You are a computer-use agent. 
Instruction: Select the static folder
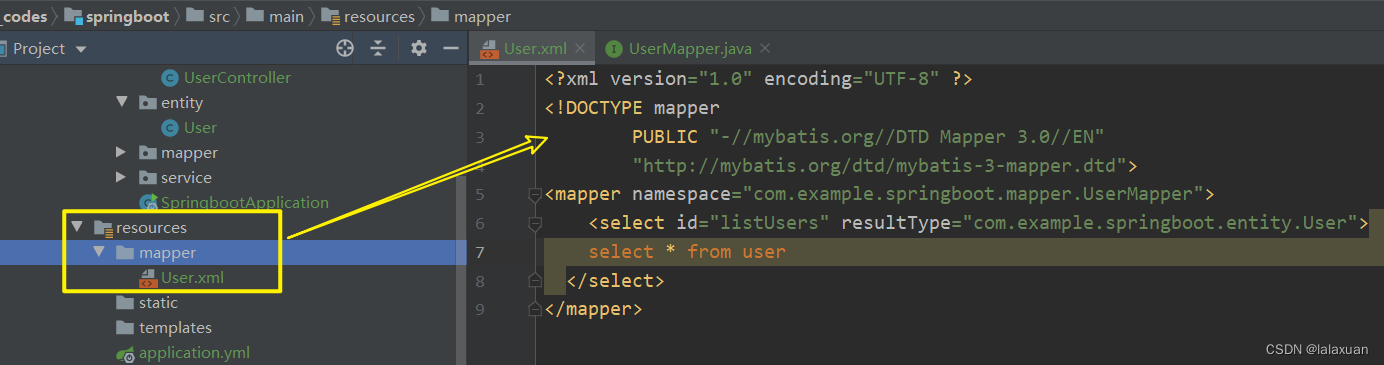point(158,302)
